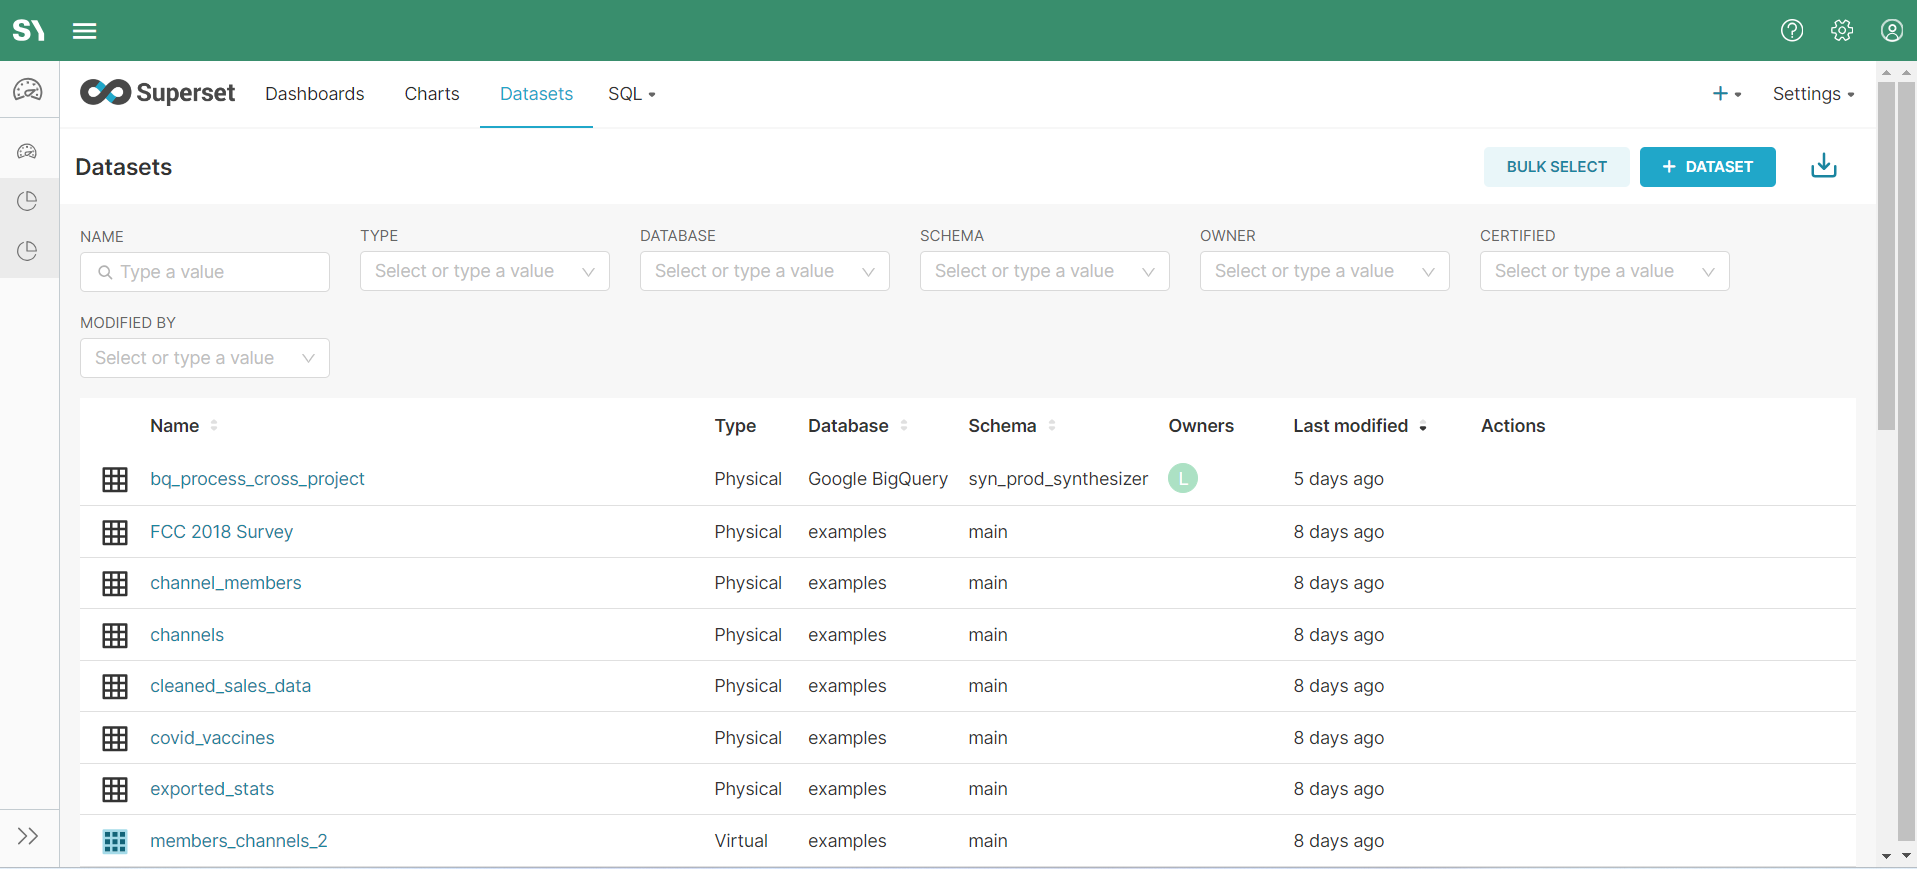Image resolution: width=1917 pixels, height=869 pixels.
Task: Open the Type filter dropdown
Action: pos(484,271)
